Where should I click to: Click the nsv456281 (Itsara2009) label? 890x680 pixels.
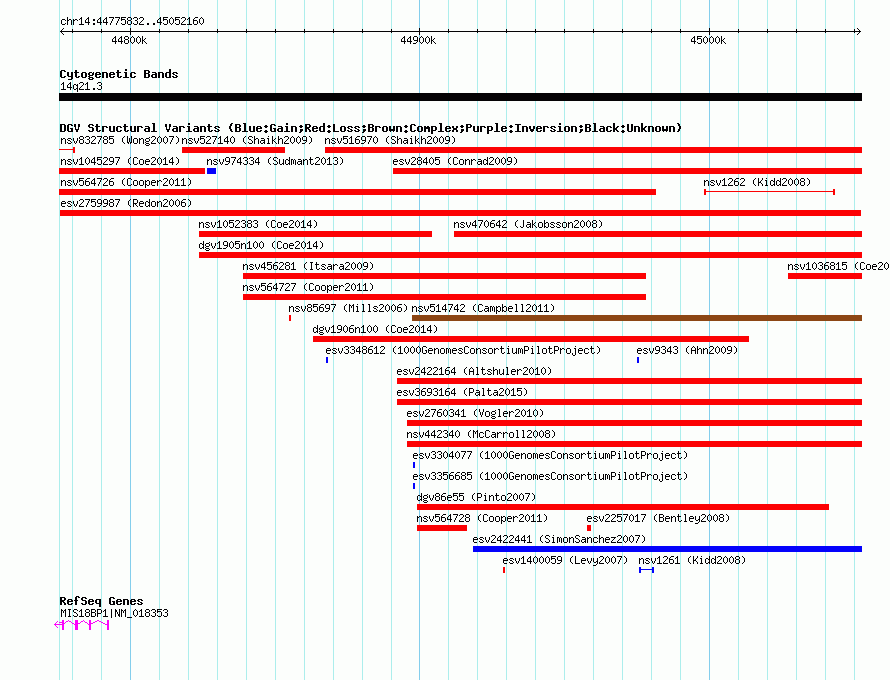(x=308, y=266)
